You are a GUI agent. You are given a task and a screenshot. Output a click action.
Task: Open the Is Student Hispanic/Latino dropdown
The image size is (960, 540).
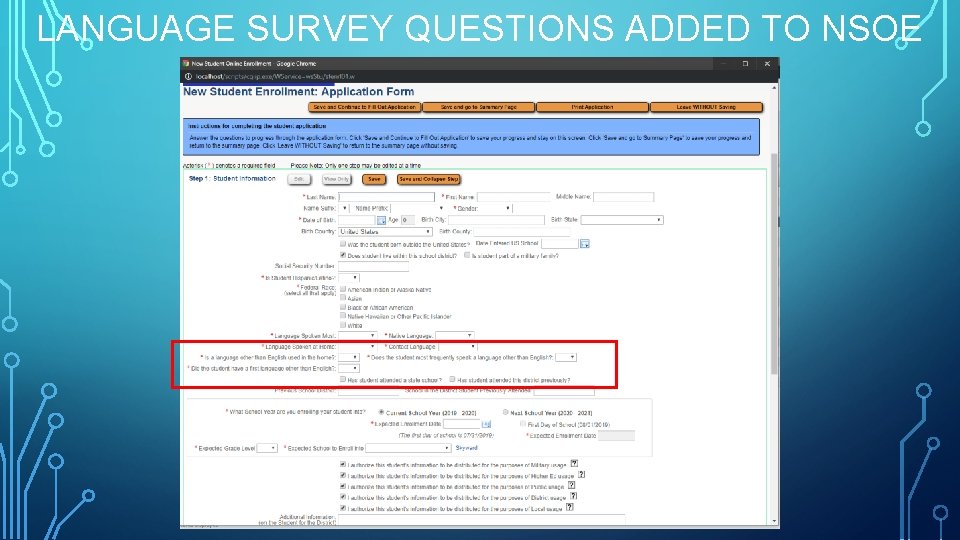coord(349,278)
